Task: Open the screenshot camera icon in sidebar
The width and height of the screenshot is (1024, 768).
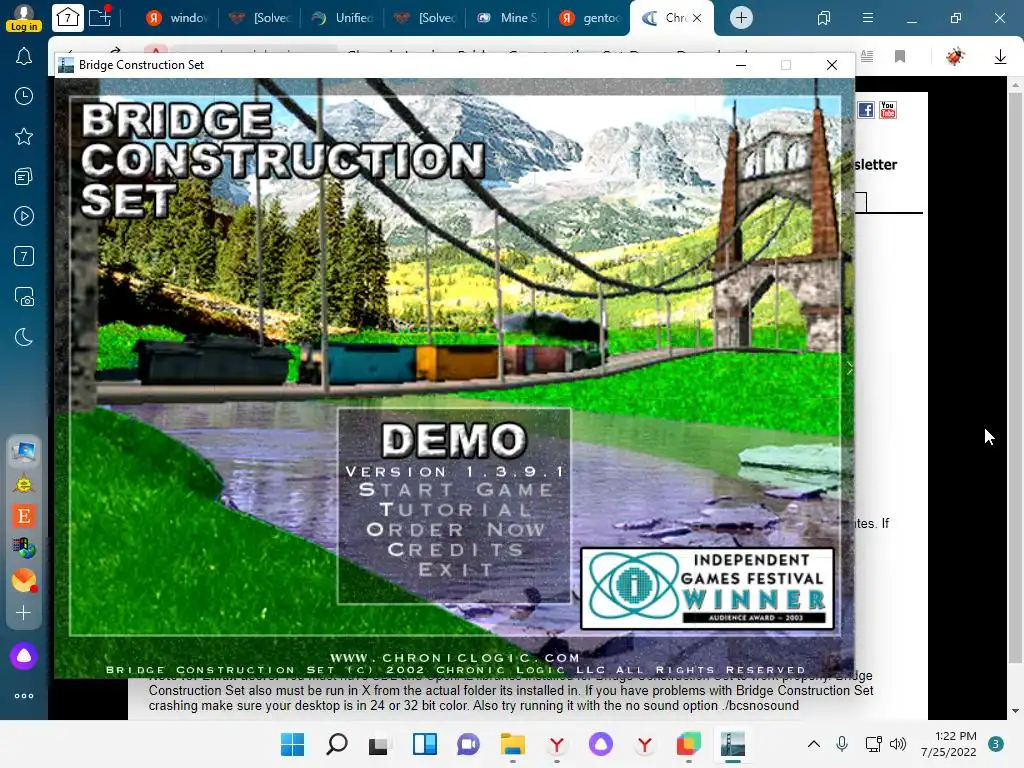Action: click(24, 296)
